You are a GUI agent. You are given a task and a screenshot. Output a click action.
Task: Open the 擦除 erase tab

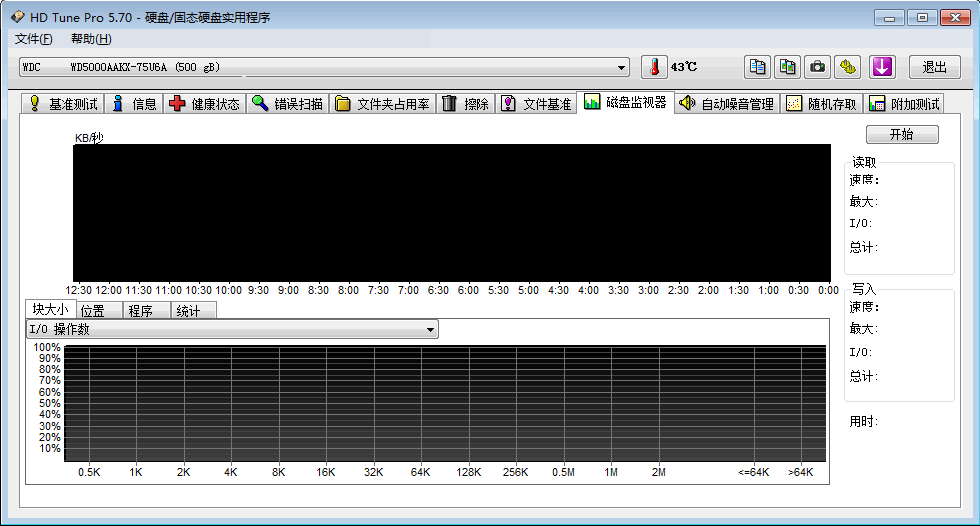coord(466,104)
